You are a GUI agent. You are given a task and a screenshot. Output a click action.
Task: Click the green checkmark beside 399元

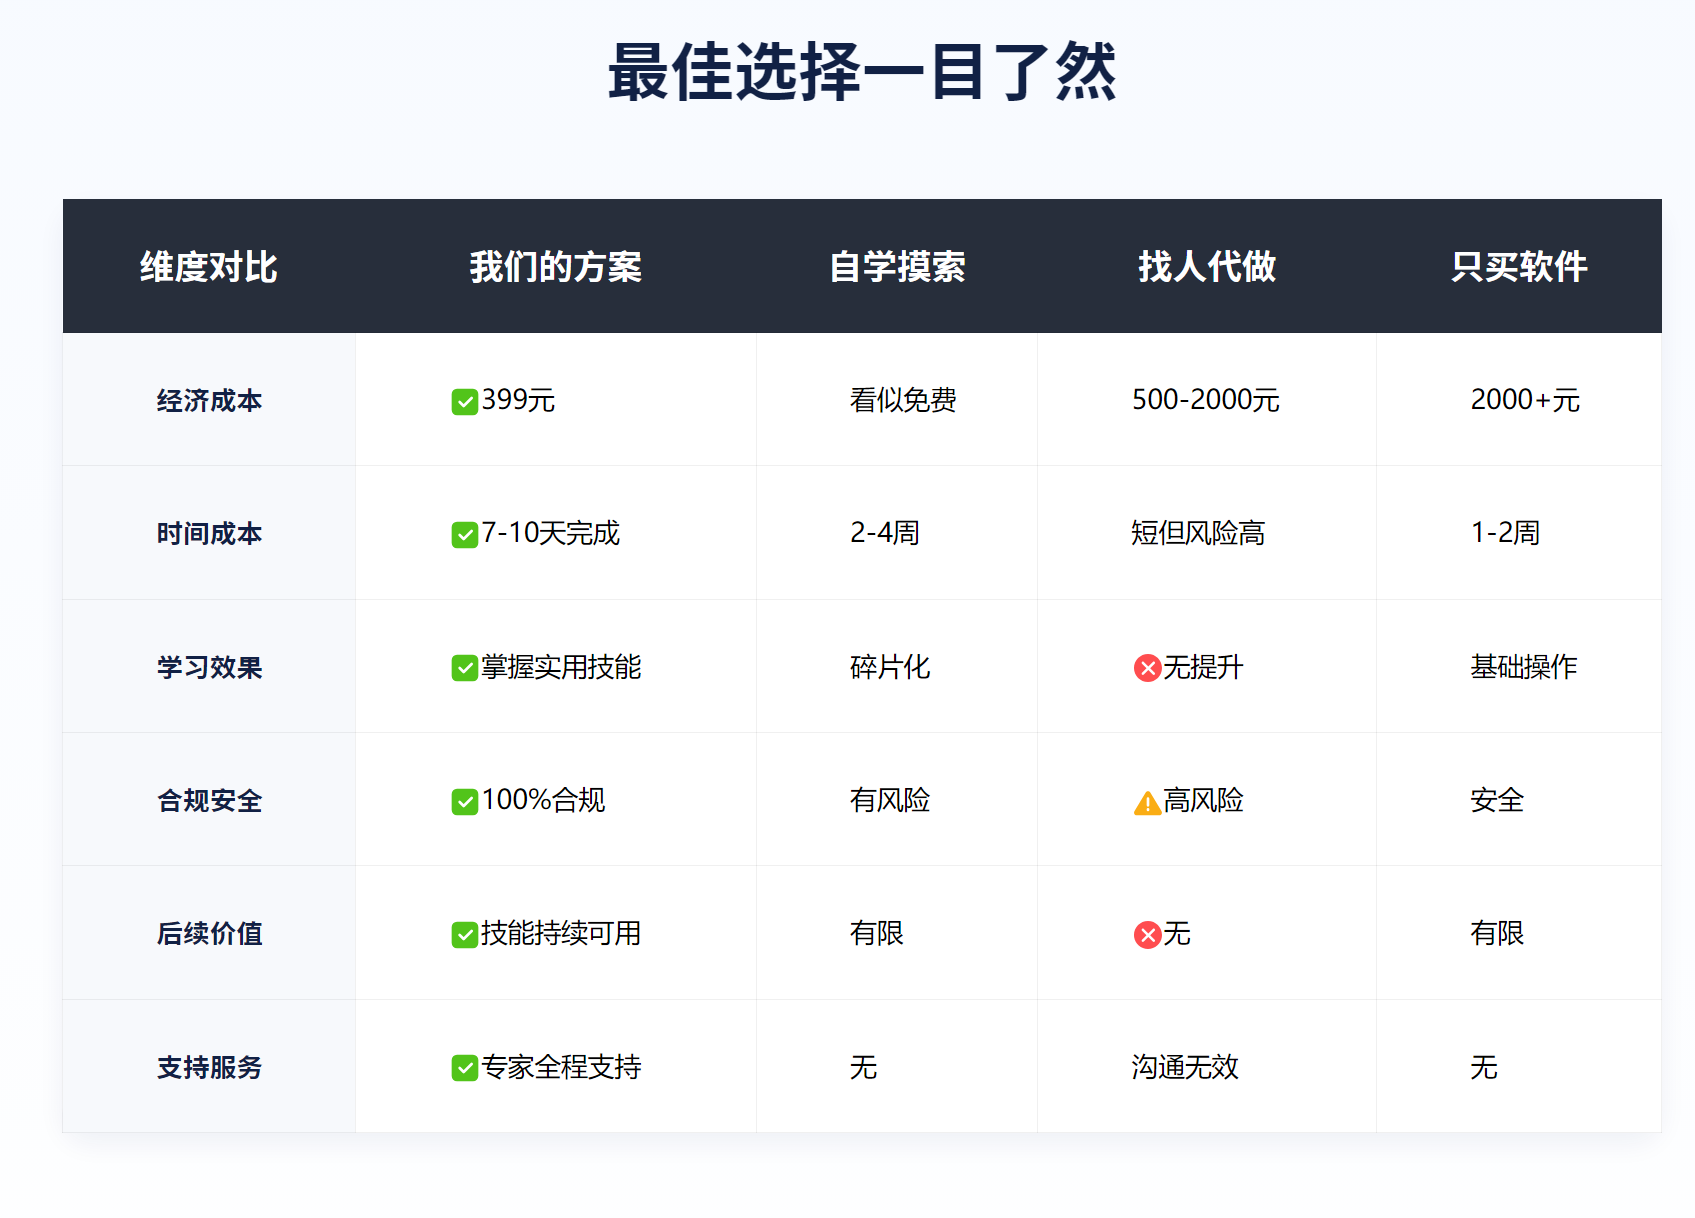(x=464, y=402)
